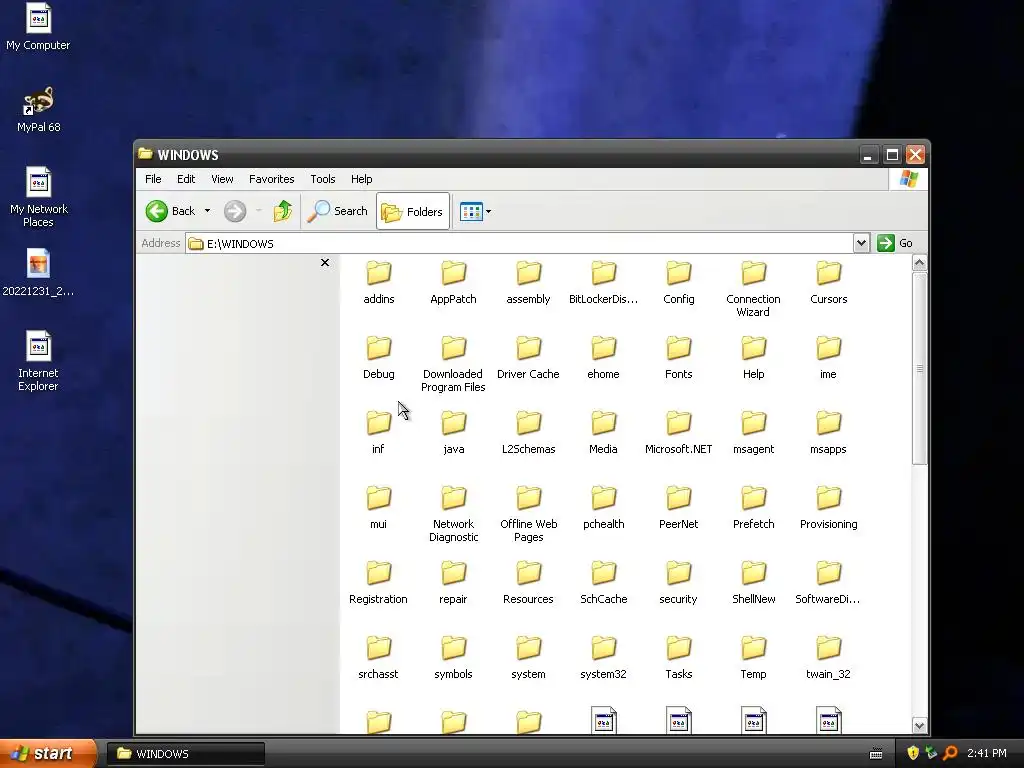This screenshot has height=768, width=1024.
Task: Select the system32 folder
Action: click(603, 658)
